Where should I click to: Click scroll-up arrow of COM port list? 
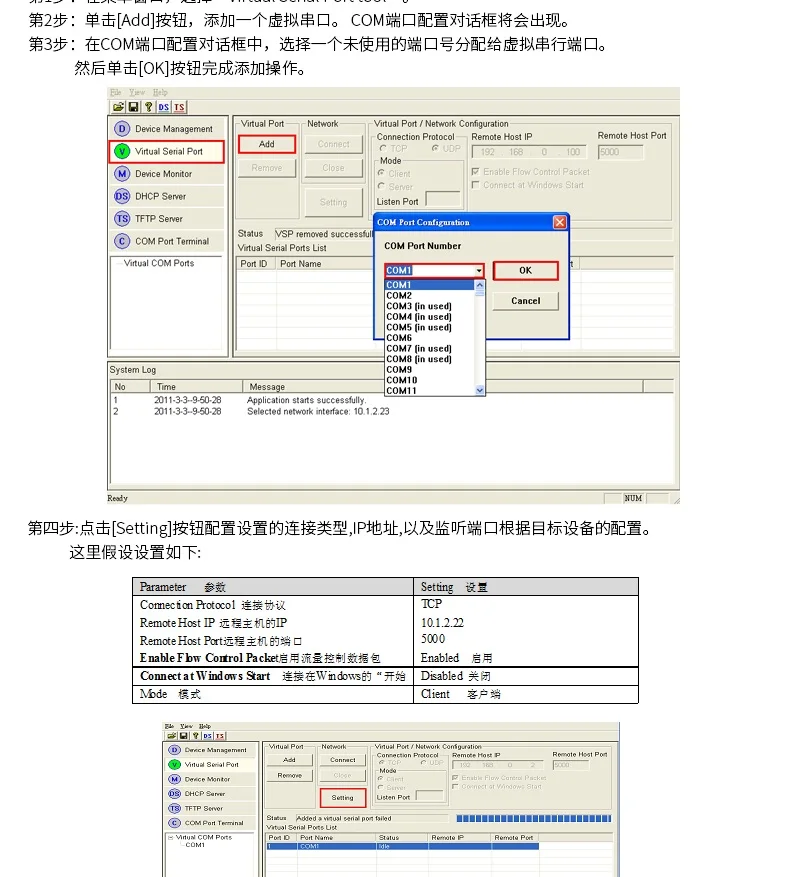tap(479, 285)
